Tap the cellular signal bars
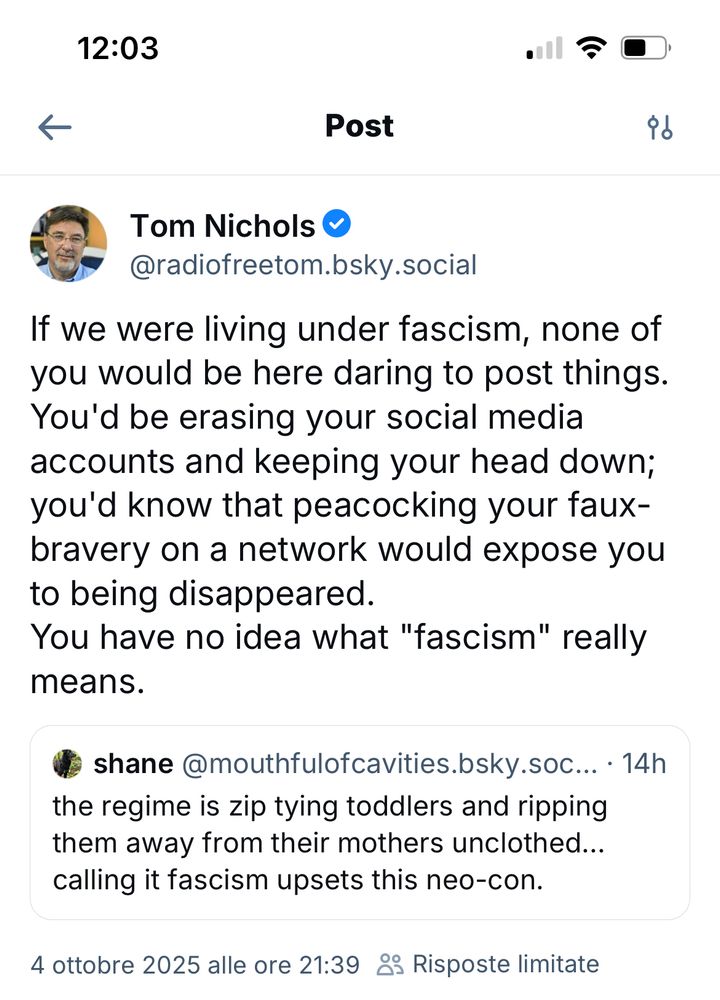The width and height of the screenshot is (720, 1000). point(544,49)
